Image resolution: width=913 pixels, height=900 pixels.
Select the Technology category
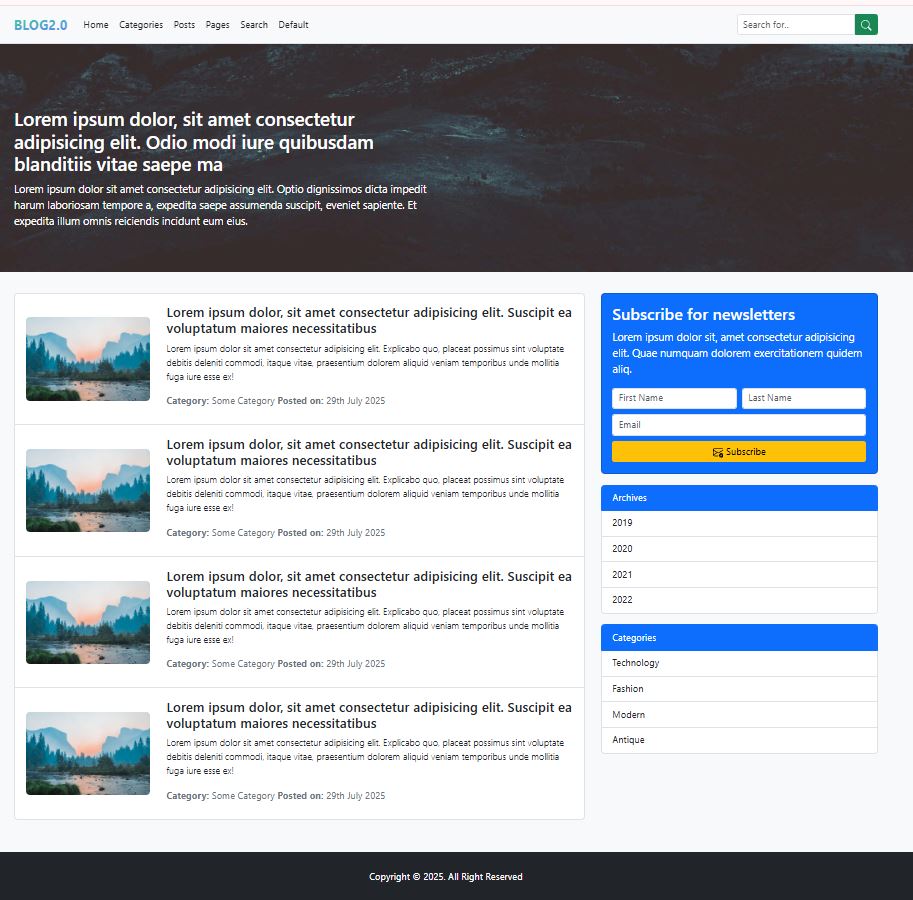635,662
